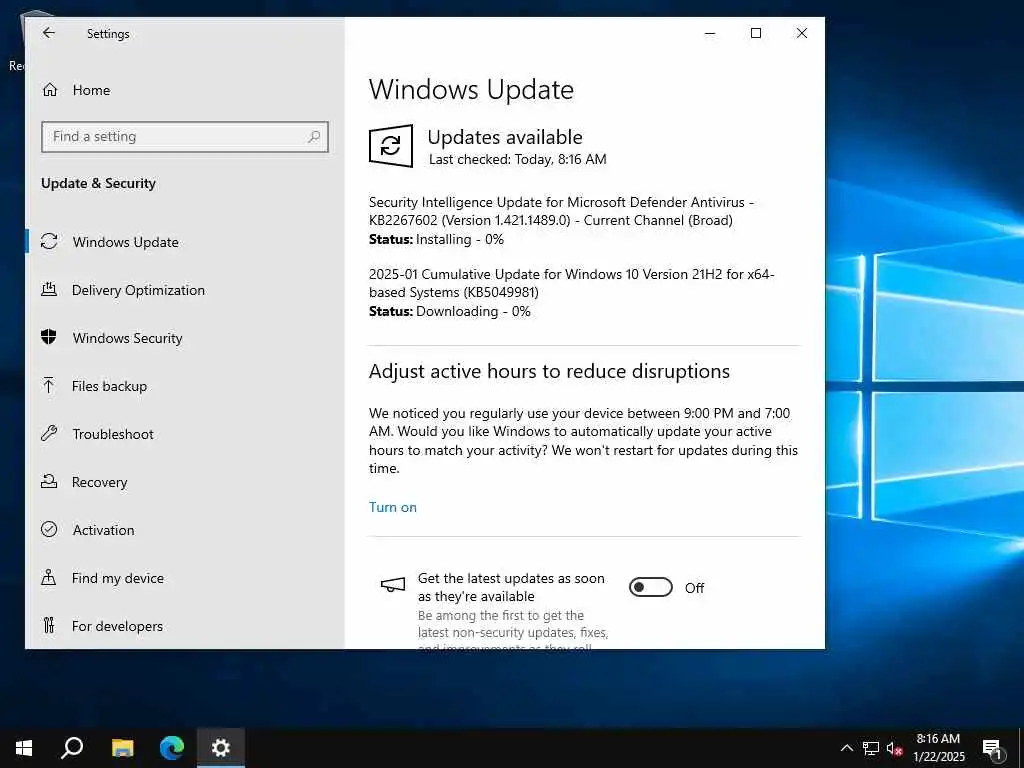Screen dimensions: 1024x768
Task: Open the taskbar clock showing 8:16 AM
Action: [938, 748]
